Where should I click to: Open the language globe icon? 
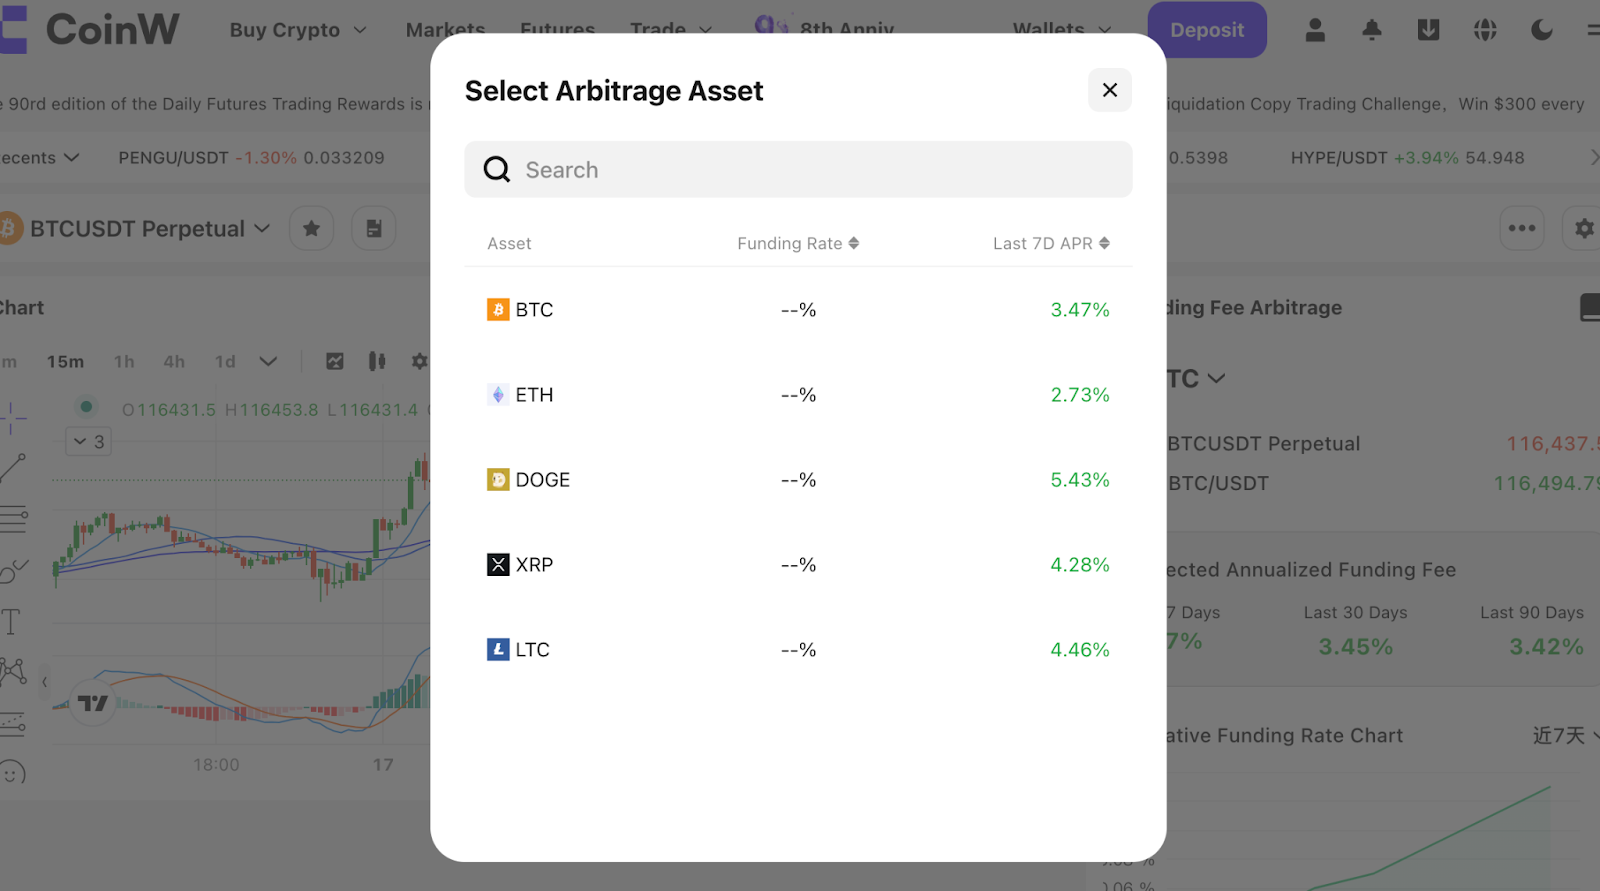tap(1485, 30)
